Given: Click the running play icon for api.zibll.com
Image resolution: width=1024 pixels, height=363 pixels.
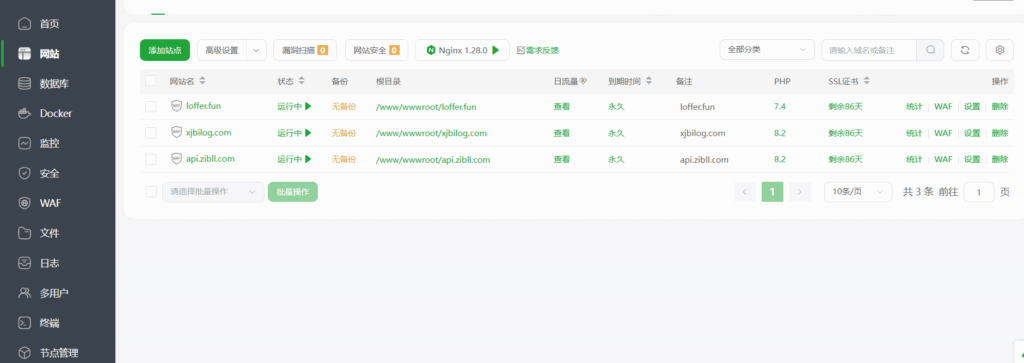Looking at the screenshot, I should tap(308, 159).
